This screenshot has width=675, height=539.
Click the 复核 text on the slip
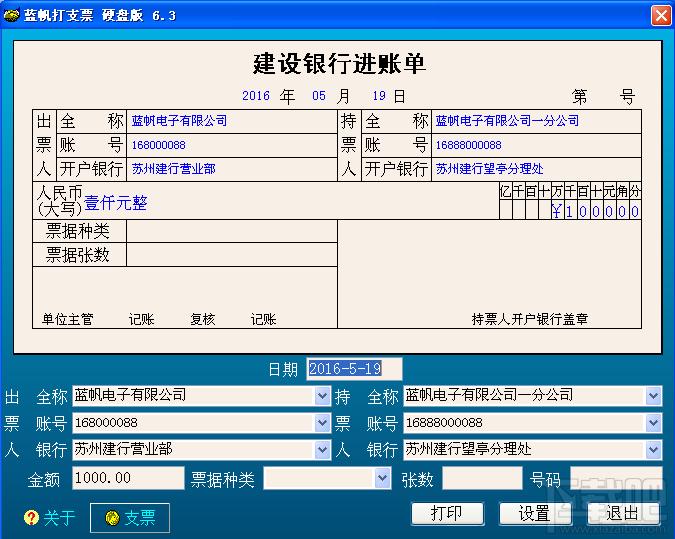[202, 319]
